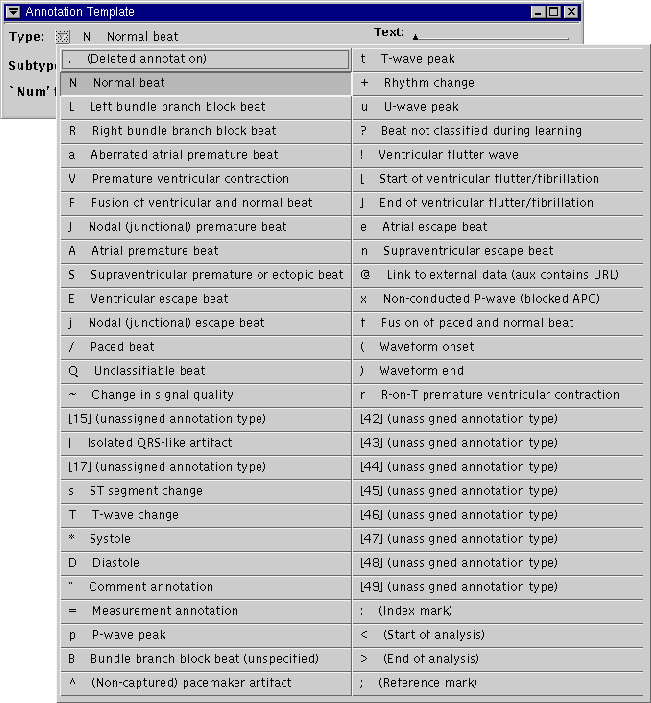Click the Text input field
651x703 pixels.
point(490,38)
